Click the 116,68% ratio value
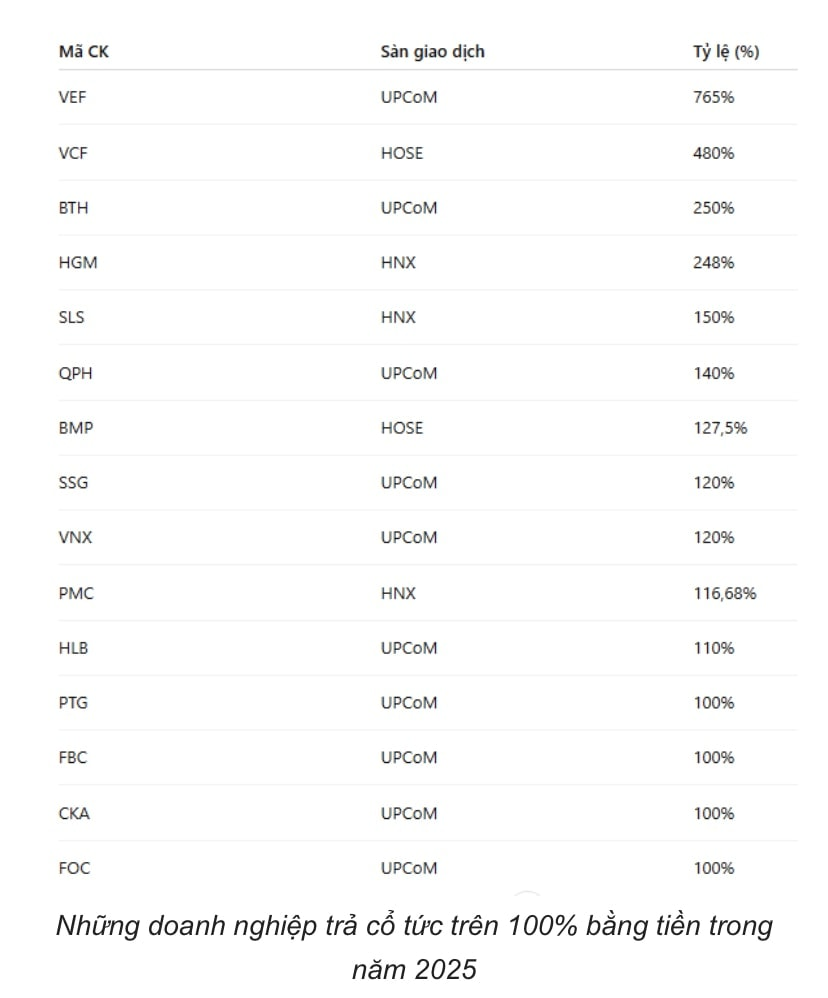The width and height of the screenshot is (828, 998). pyautogui.click(x=725, y=593)
